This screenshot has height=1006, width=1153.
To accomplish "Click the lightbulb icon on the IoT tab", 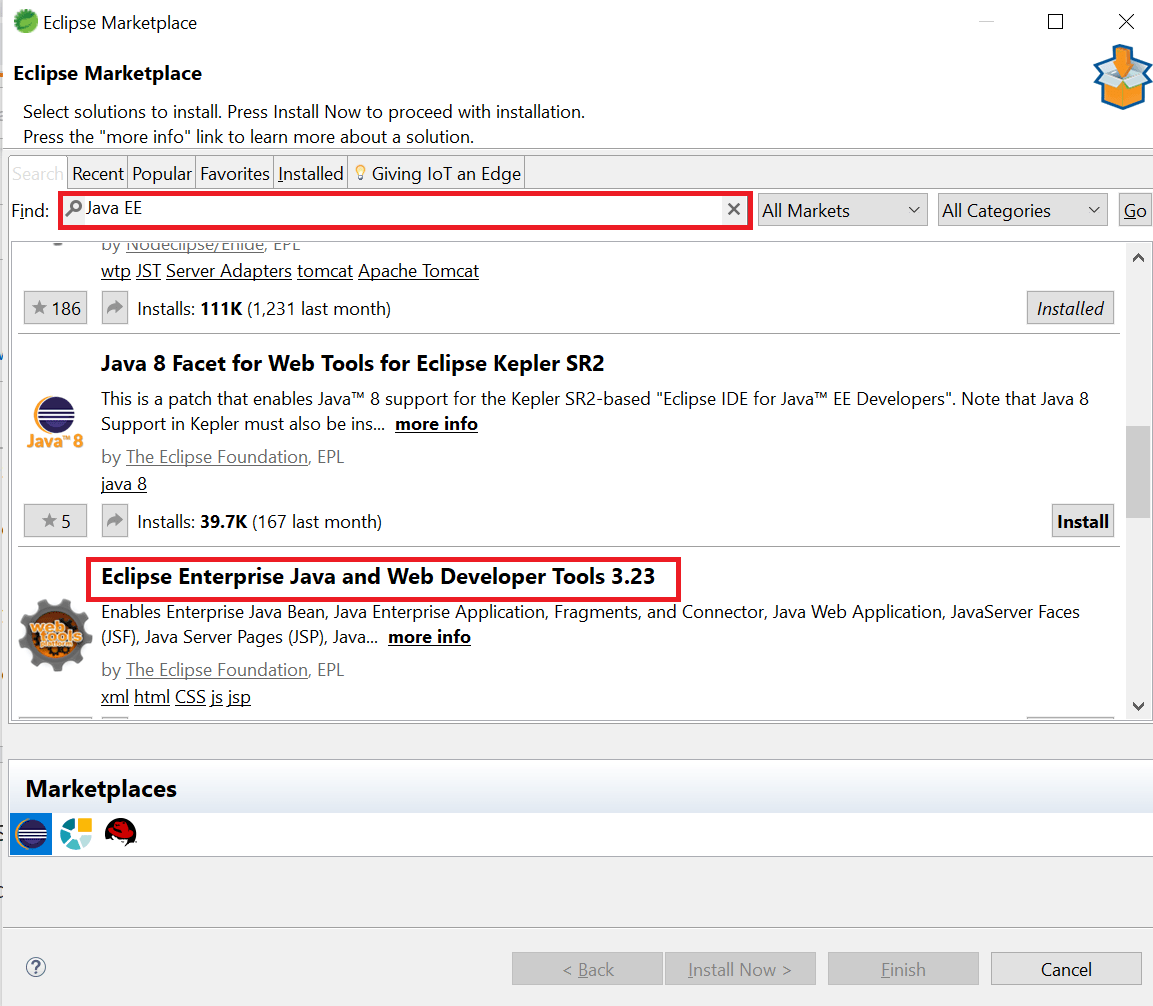I will point(360,173).
